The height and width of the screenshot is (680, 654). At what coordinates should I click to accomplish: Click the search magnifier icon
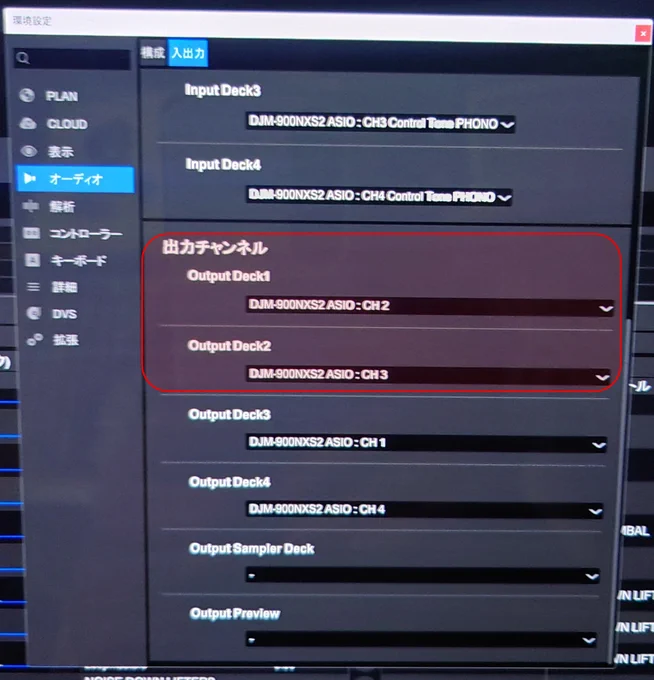pyautogui.click(x=23, y=58)
